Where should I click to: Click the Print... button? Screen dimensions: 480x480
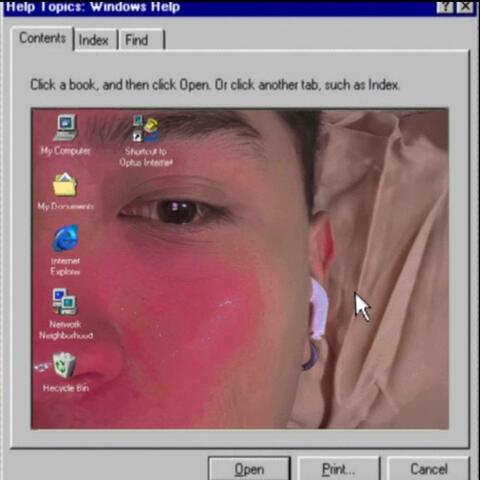(338, 469)
